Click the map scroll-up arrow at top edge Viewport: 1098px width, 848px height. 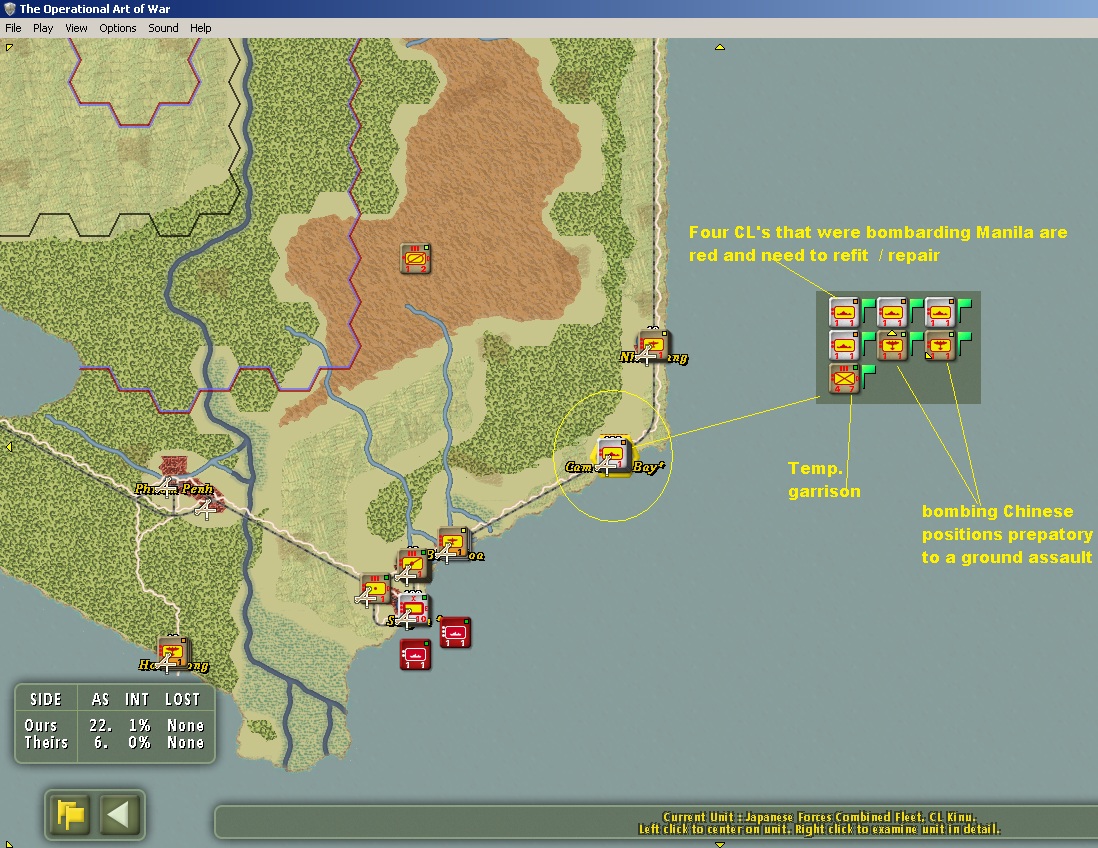719,47
